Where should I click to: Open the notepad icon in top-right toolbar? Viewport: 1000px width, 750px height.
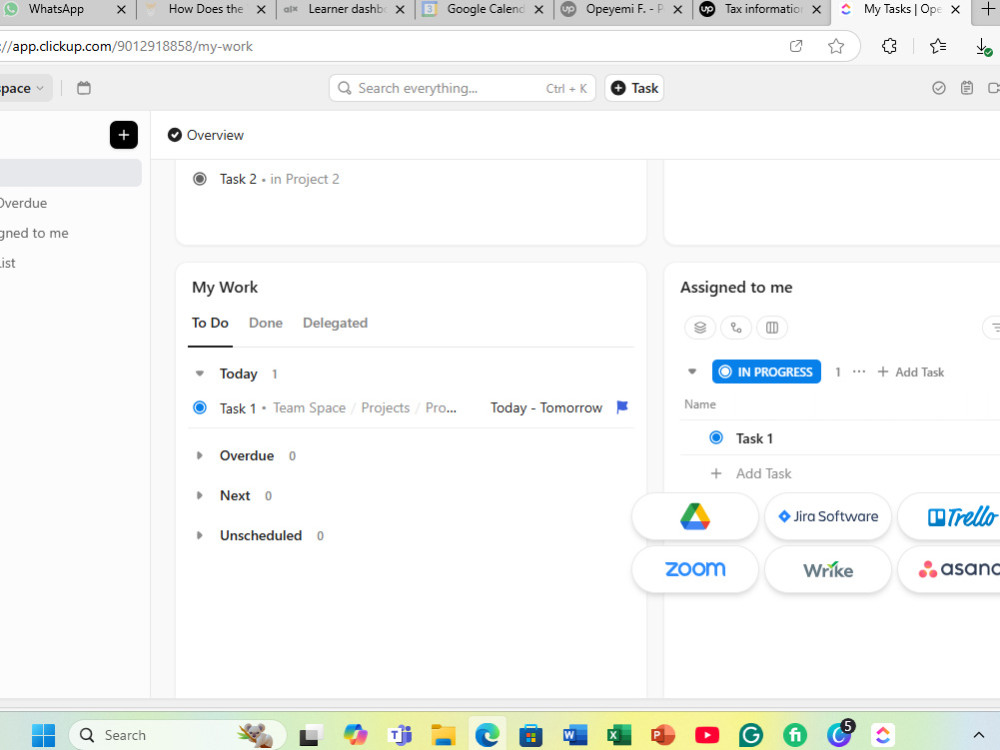pos(967,88)
